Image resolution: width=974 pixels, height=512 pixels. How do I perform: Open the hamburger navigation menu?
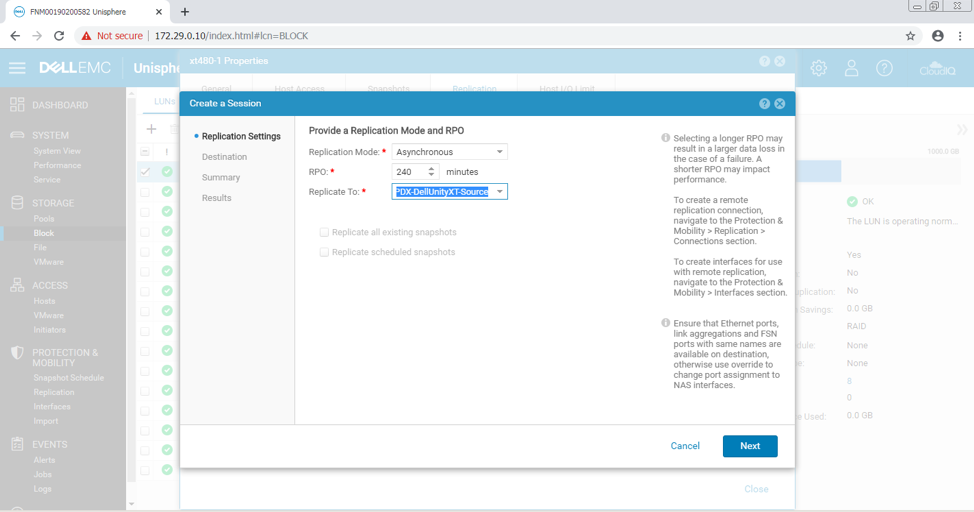pos(17,68)
